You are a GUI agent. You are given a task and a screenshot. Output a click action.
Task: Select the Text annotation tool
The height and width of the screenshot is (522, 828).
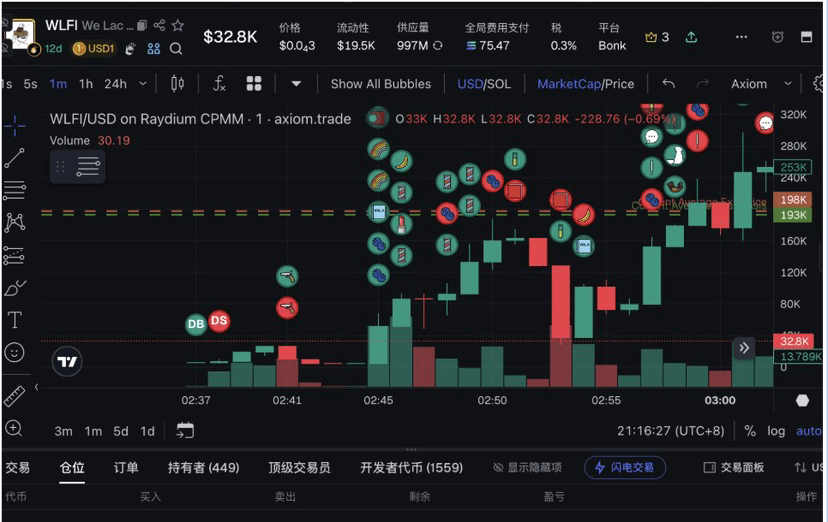click(14, 320)
